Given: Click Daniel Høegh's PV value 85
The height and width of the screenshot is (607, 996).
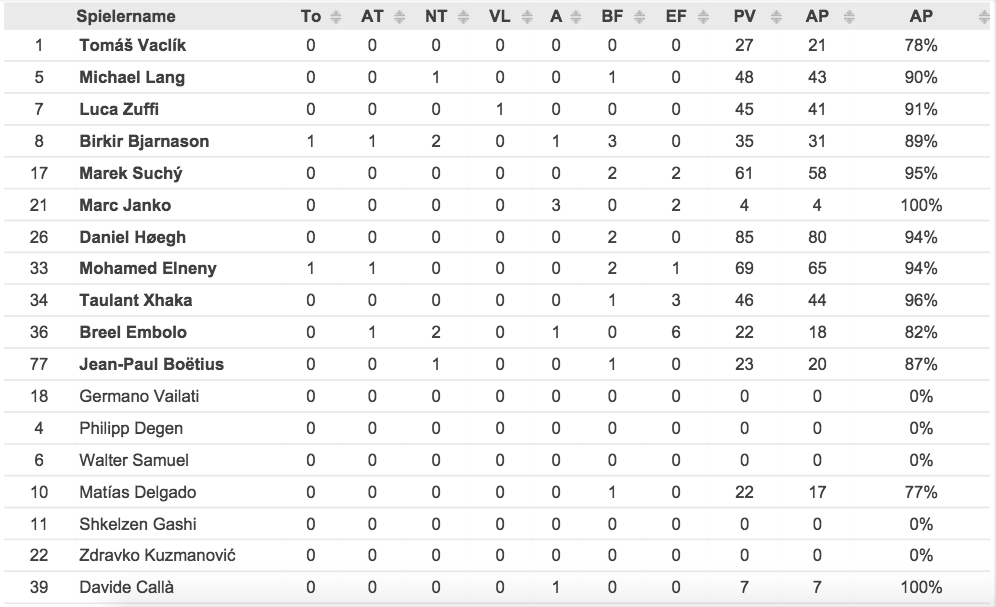Looking at the screenshot, I should (744, 237).
